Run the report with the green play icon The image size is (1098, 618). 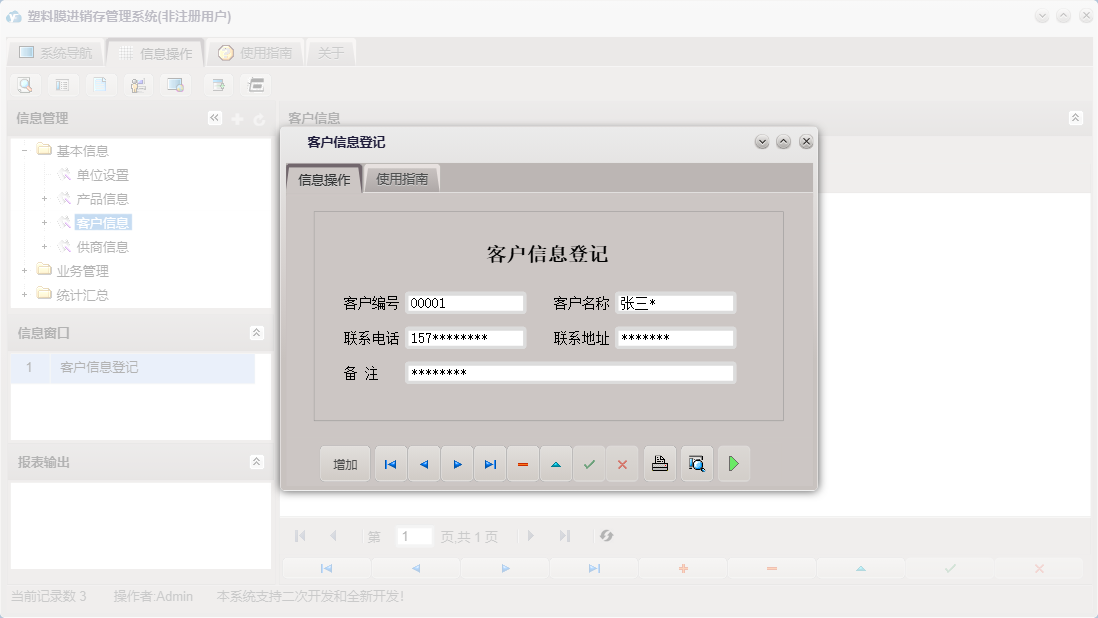pos(734,463)
